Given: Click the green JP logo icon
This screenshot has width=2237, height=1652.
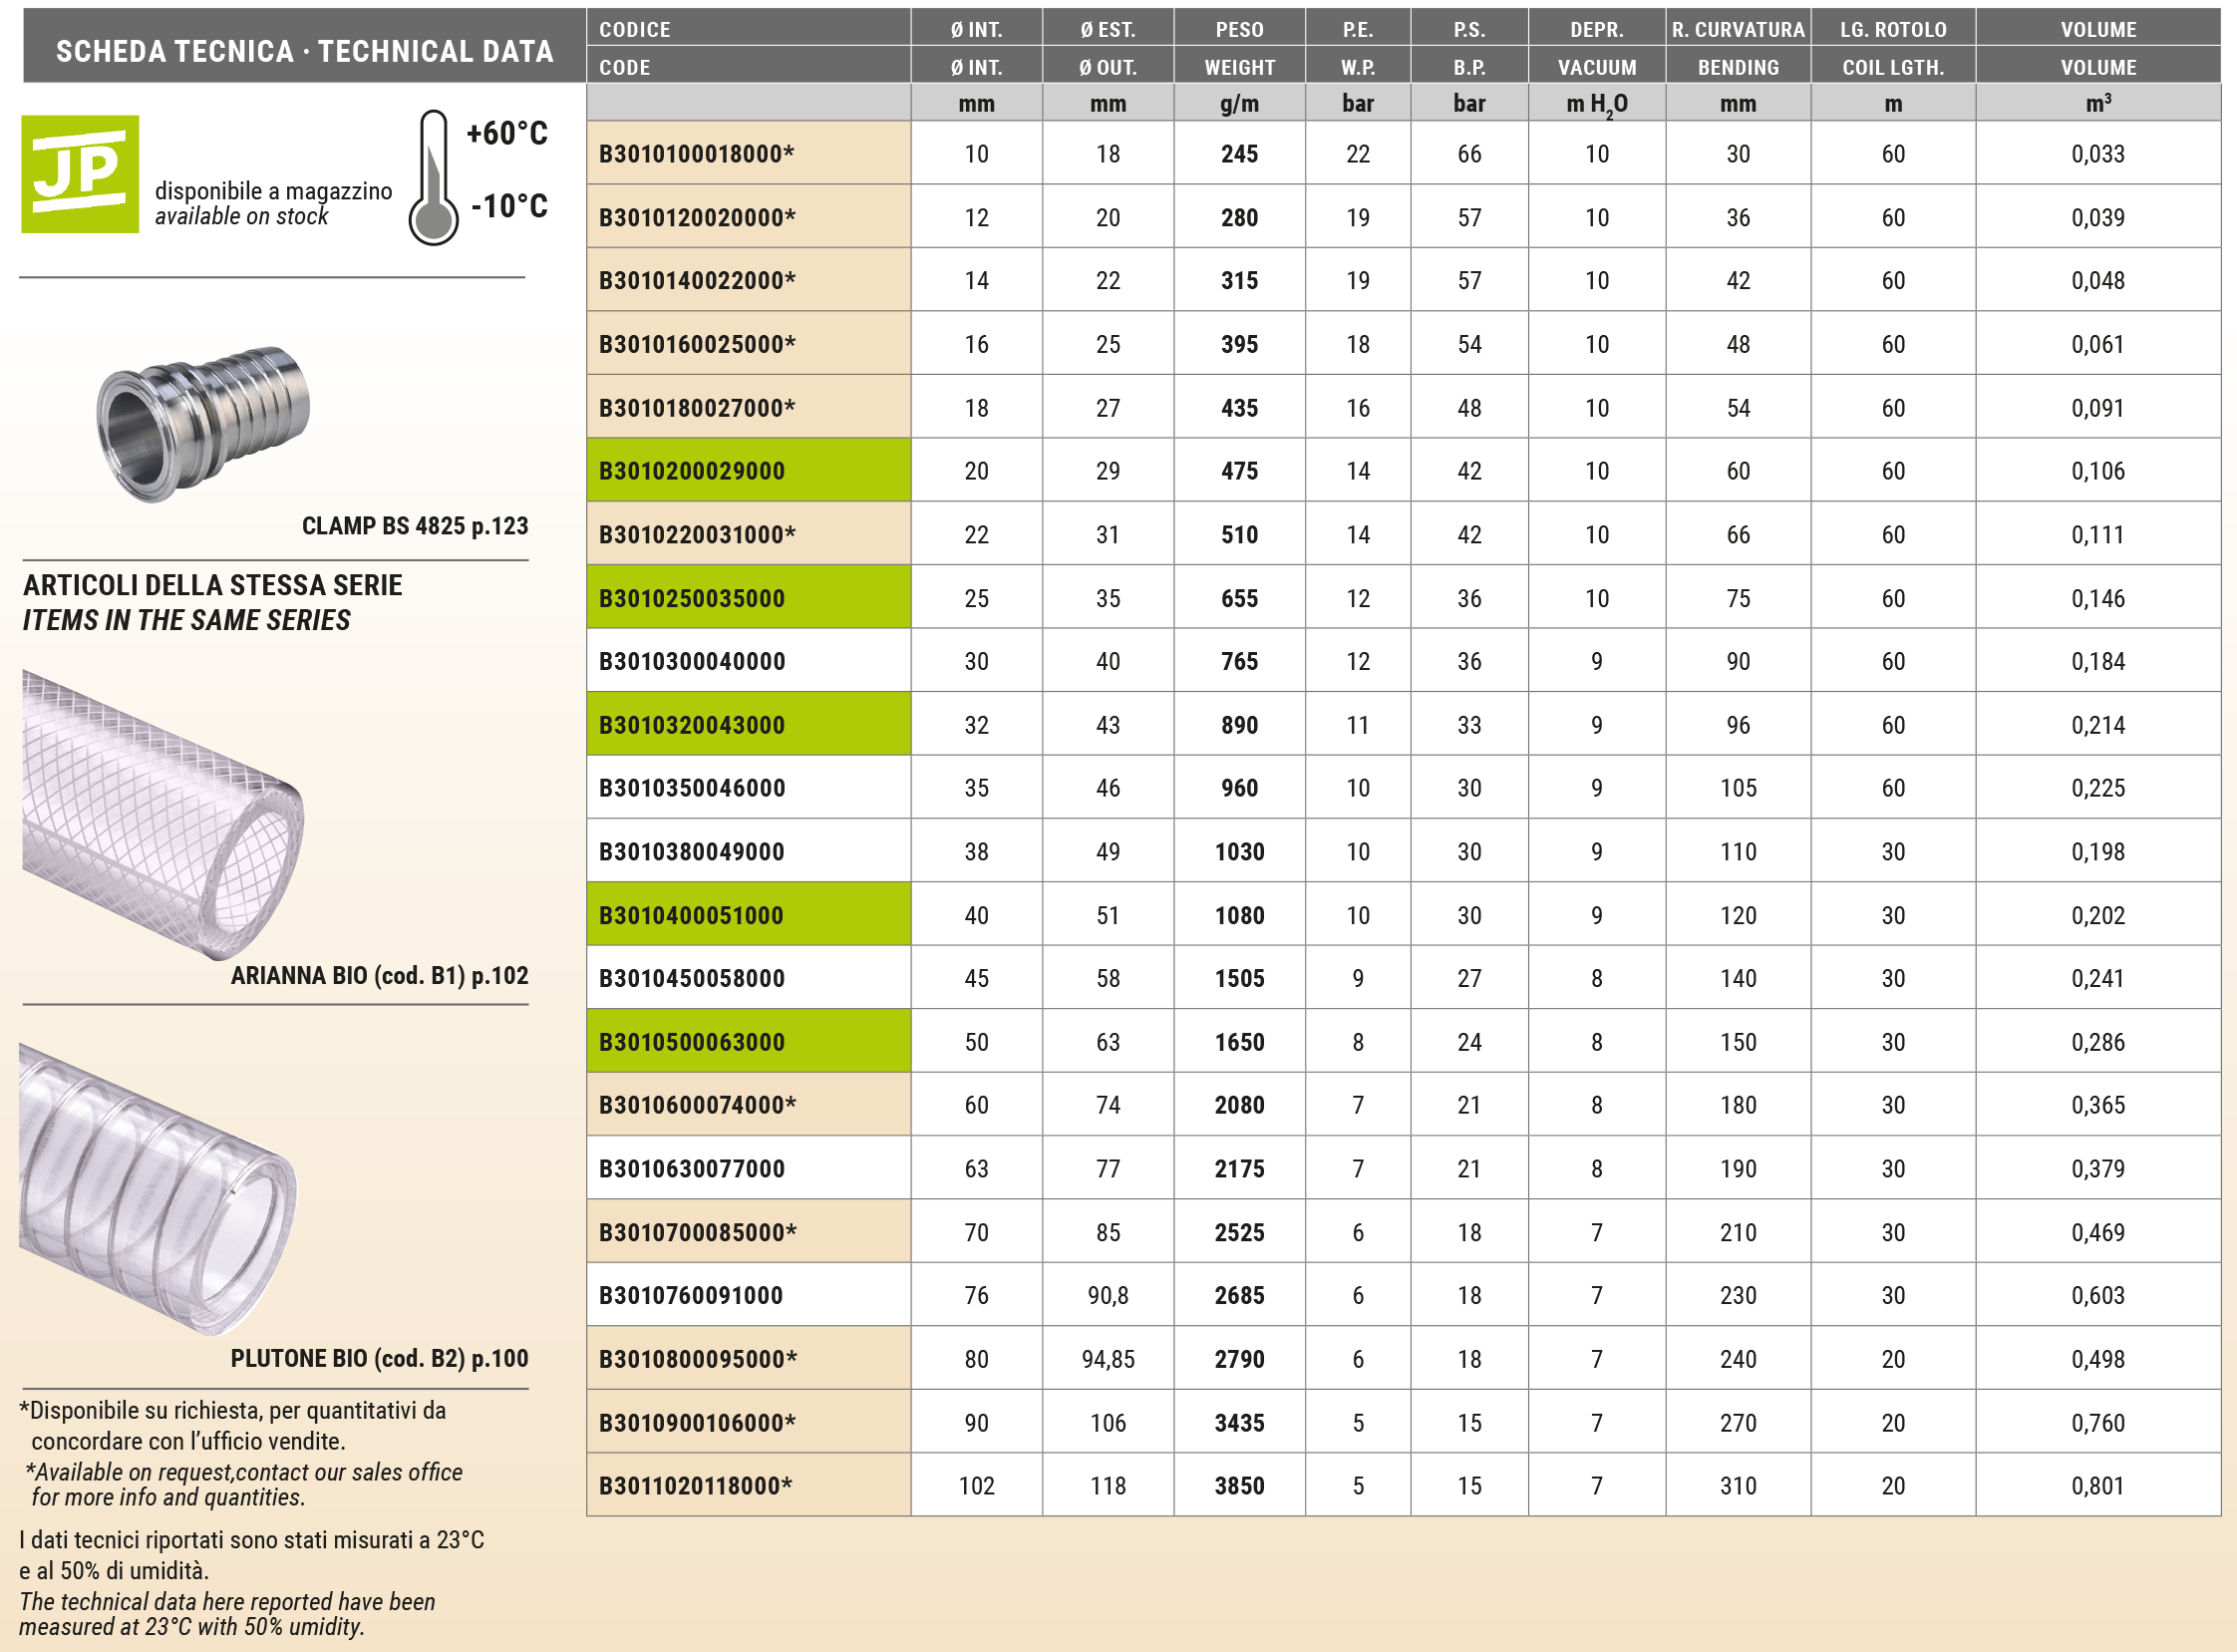Looking at the screenshot, I should point(80,174).
